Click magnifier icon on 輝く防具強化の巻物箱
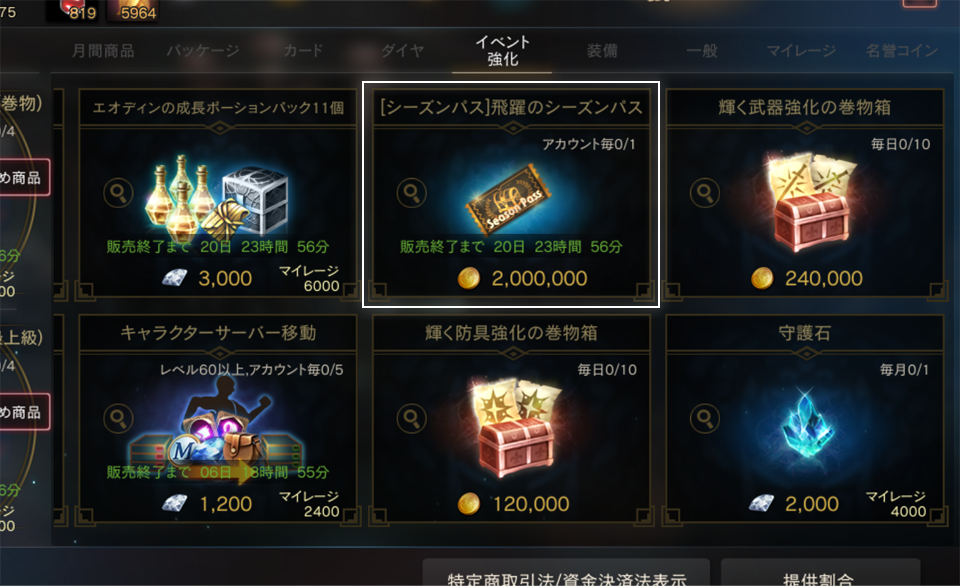The height and width of the screenshot is (586, 960). pyautogui.click(x=411, y=418)
